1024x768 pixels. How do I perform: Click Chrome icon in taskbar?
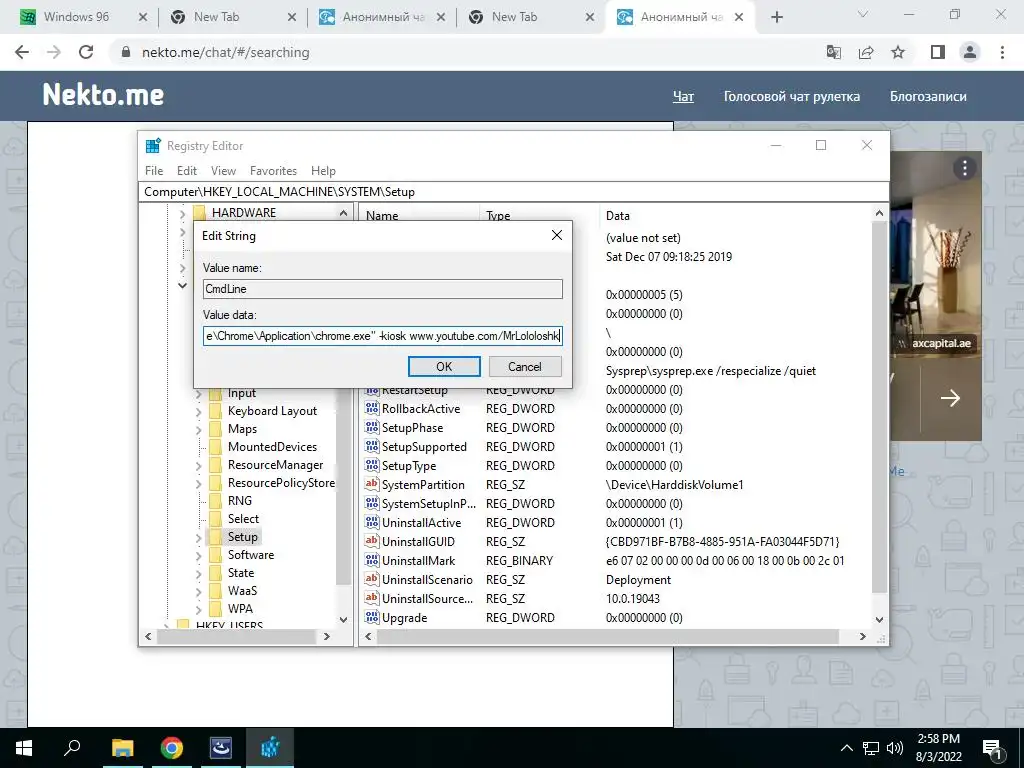172,748
